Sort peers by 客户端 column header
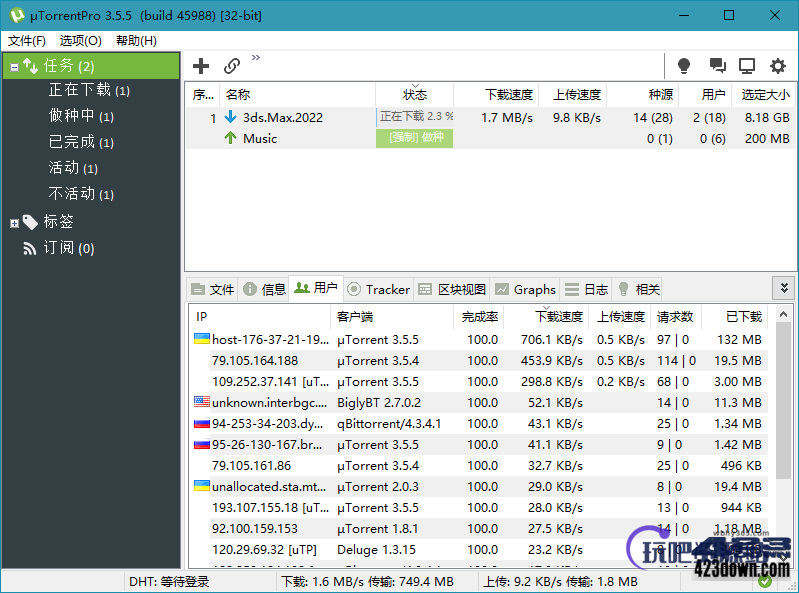Image resolution: width=799 pixels, height=593 pixels. tap(392, 317)
